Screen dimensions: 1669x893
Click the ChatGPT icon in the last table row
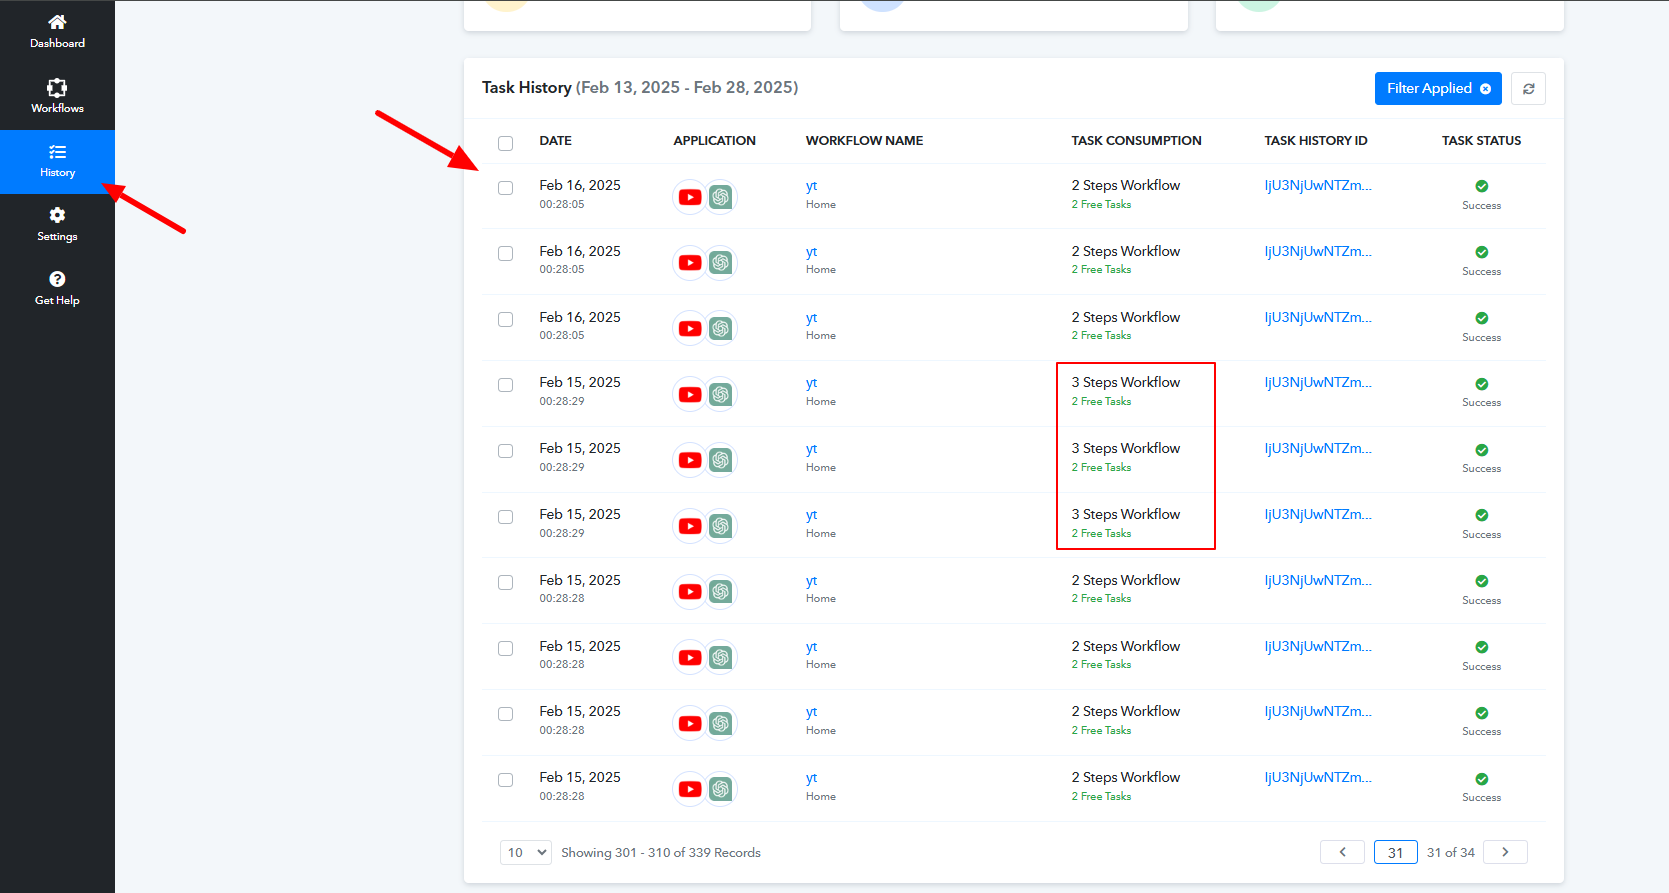pyautogui.click(x=721, y=789)
